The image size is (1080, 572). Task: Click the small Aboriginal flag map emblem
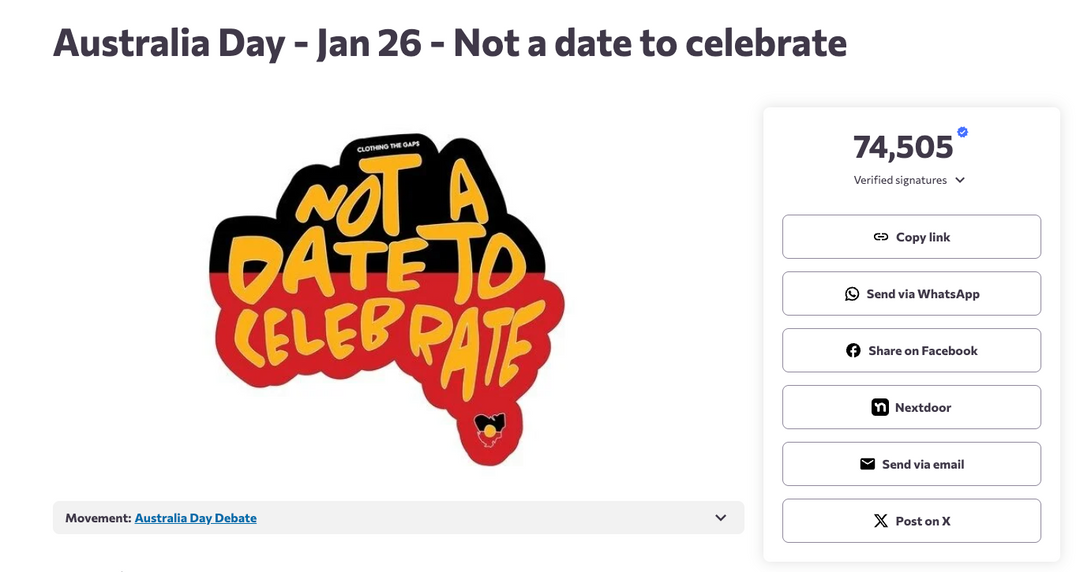tap(491, 427)
